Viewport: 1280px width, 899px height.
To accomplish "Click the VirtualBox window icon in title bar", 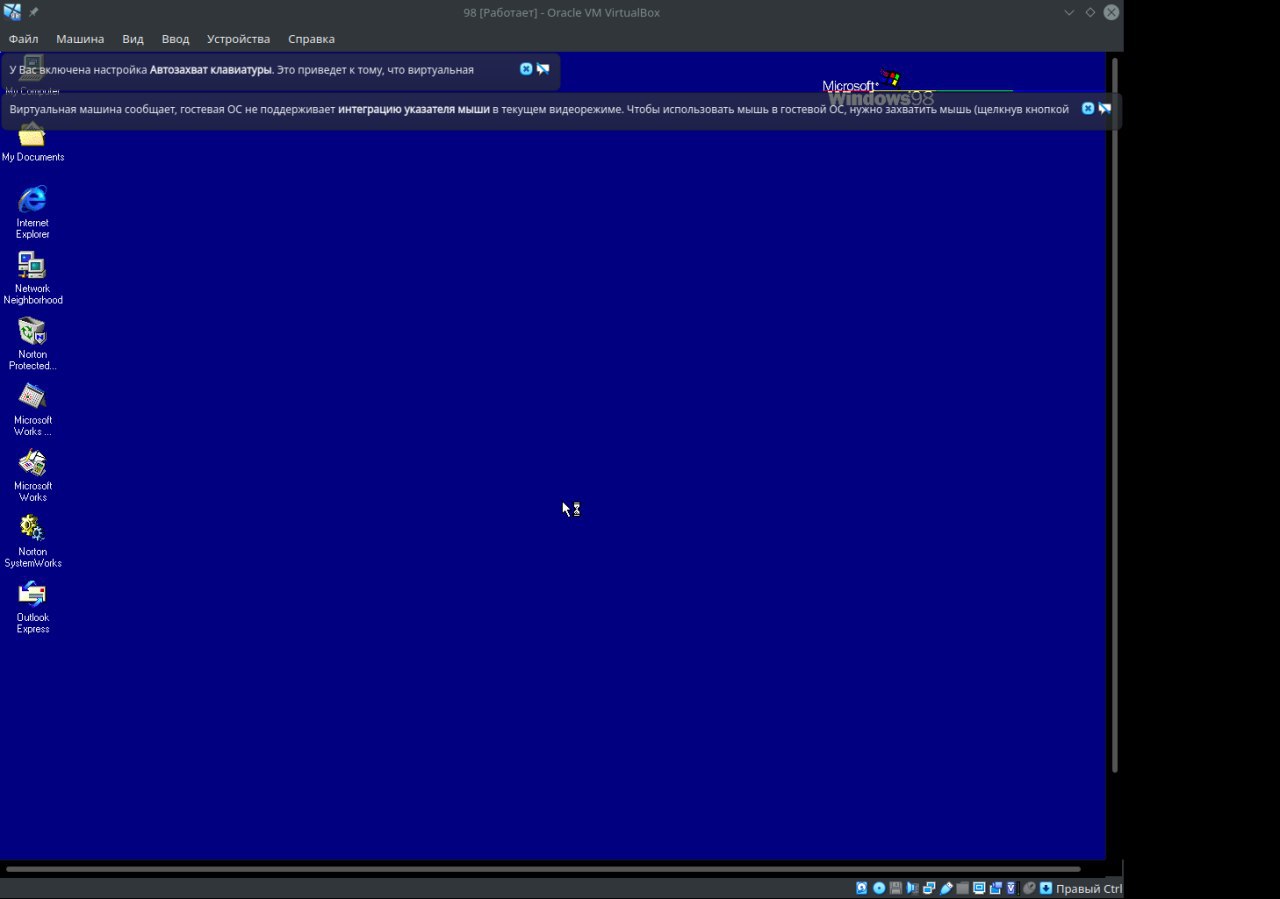I will click(12, 12).
